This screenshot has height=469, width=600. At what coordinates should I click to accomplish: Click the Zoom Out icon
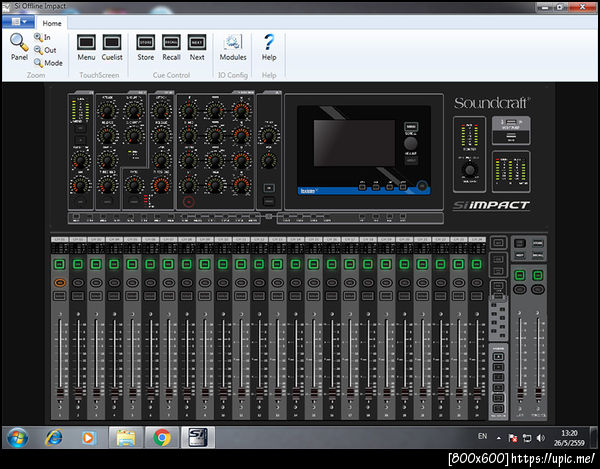(x=38, y=50)
